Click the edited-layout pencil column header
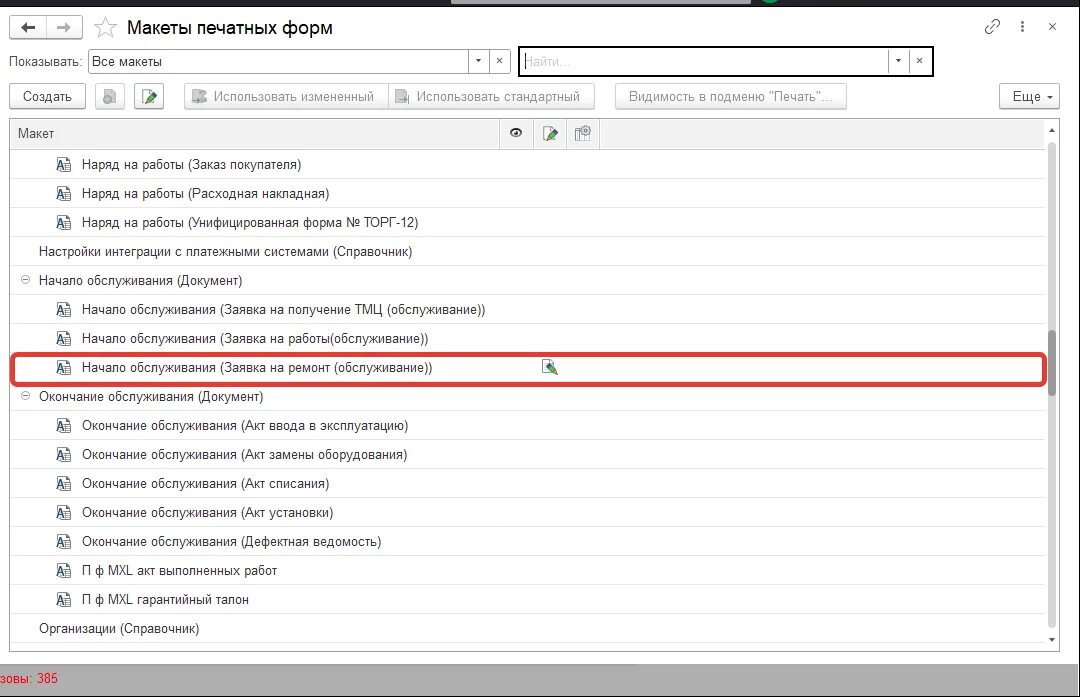The height and width of the screenshot is (697, 1080). click(550, 133)
